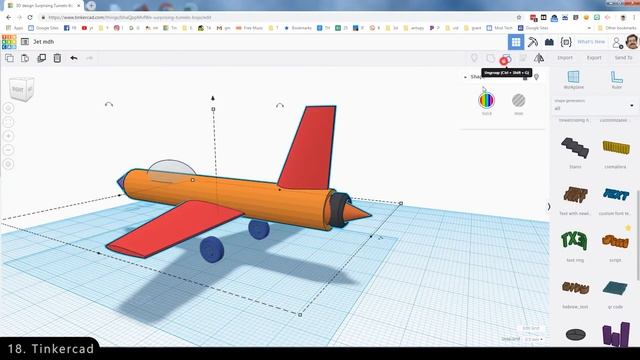Select the Hole striped swatch
This screenshot has height=360, width=640.
(519, 100)
